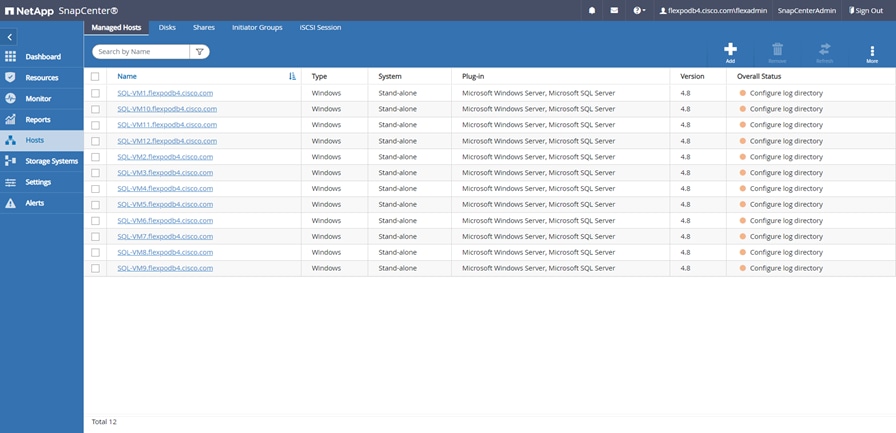
Task: Check the SQL-VM10 row checkbox
Action: tap(95, 109)
